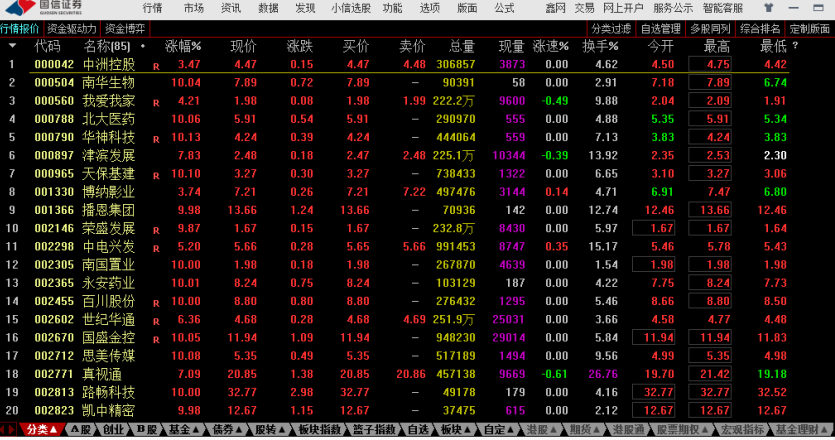Expand the 基金 dropdown tab
This screenshot has height=440, width=835.
point(184,429)
